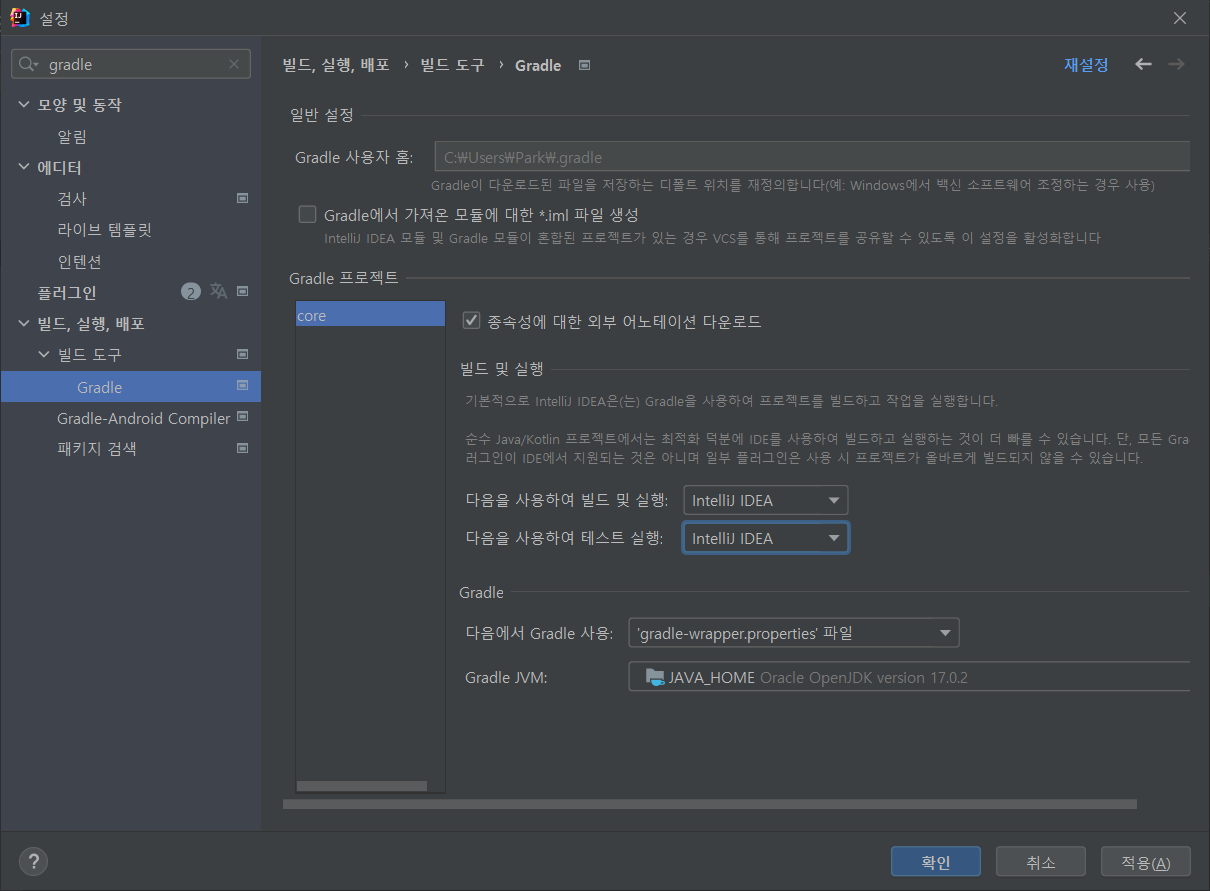The height and width of the screenshot is (891, 1210).
Task: Open the 테스트 실행 IntelliJ IDEA dropdown
Action: [766, 538]
